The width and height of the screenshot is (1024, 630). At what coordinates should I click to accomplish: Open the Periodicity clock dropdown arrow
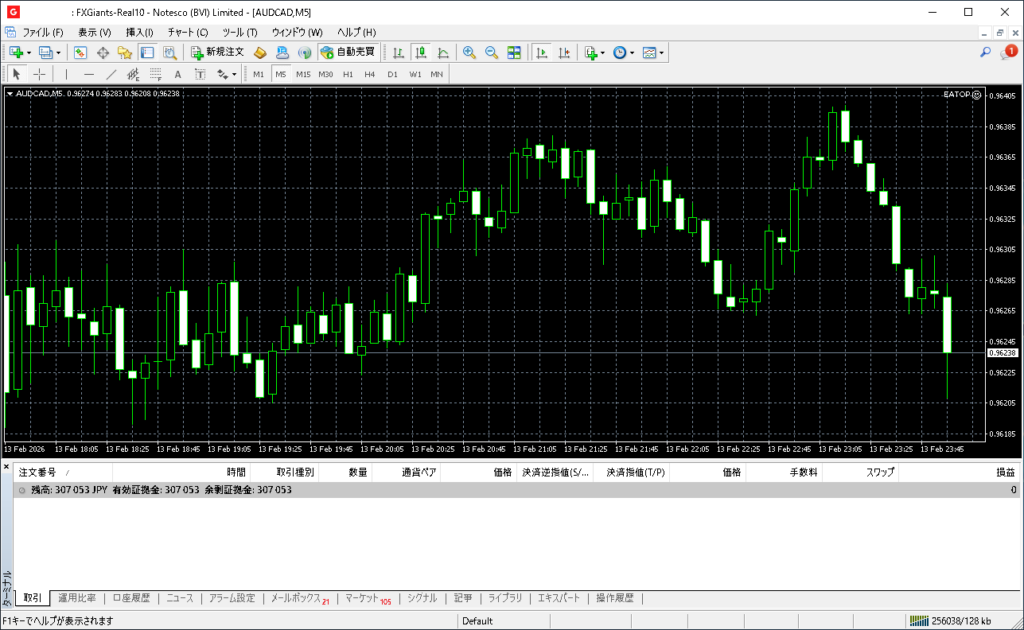click(632, 52)
